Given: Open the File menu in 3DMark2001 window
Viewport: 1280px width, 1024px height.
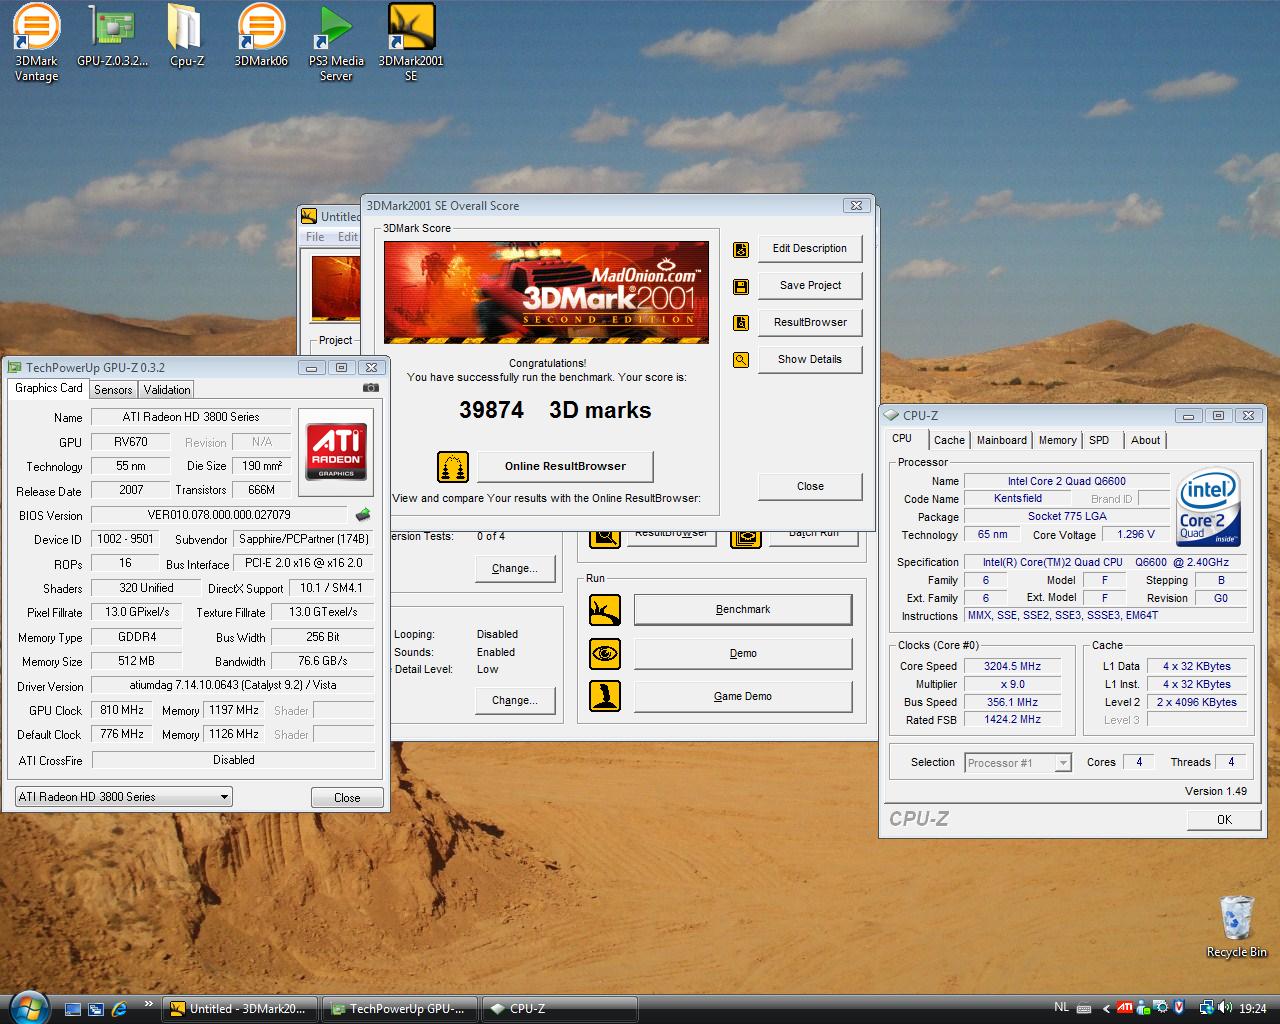Looking at the screenshot, I should click(x=315, y=237).
